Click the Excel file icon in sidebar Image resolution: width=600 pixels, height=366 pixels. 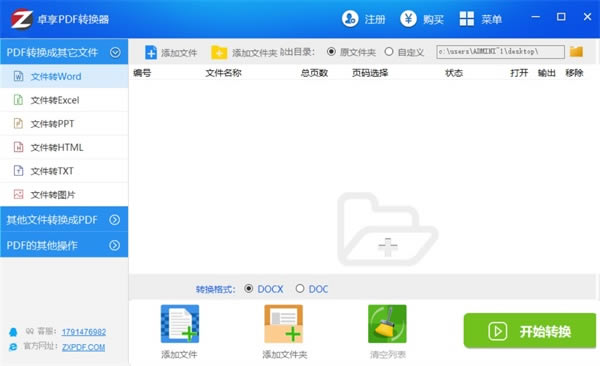click(18, 100)
